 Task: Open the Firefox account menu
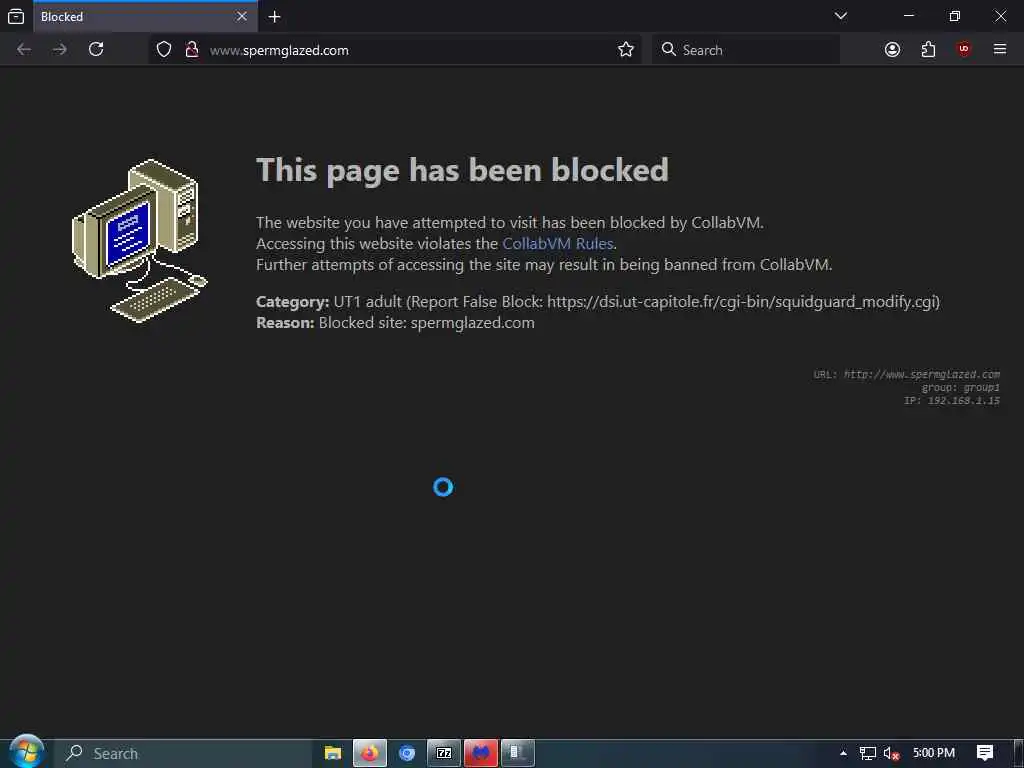(892, 50)
